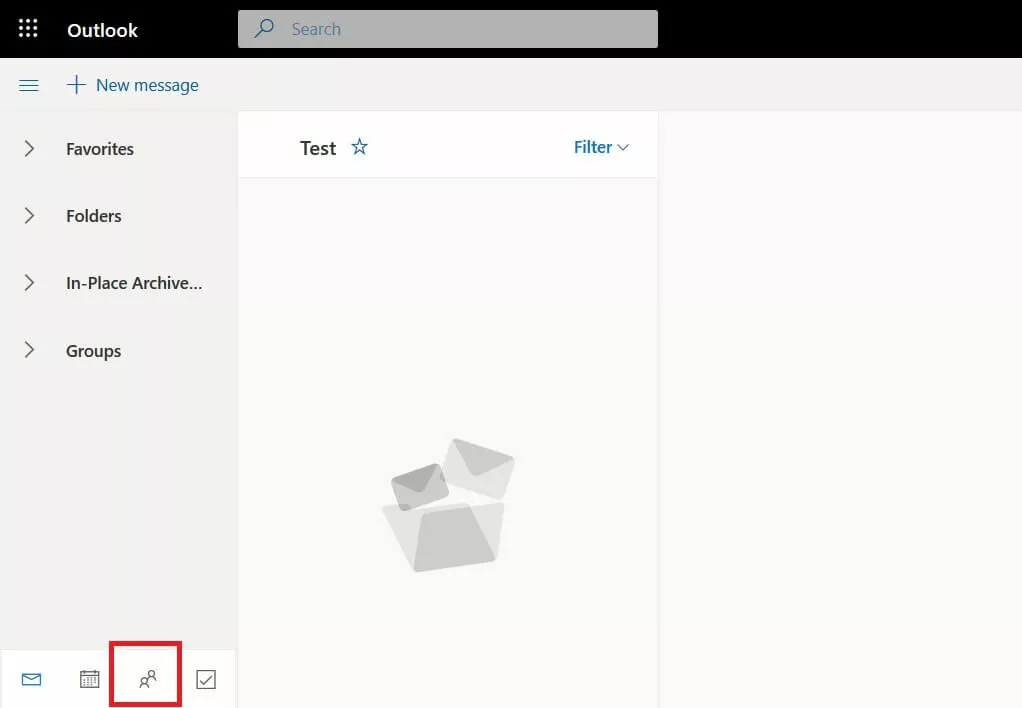1022x708 pixels.
Task: Toggle the Groups section open
Action: pyautogui.click(x=29, y=350)
